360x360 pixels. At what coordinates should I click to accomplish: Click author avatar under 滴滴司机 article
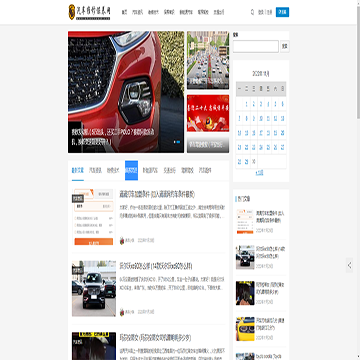(122, 240)
